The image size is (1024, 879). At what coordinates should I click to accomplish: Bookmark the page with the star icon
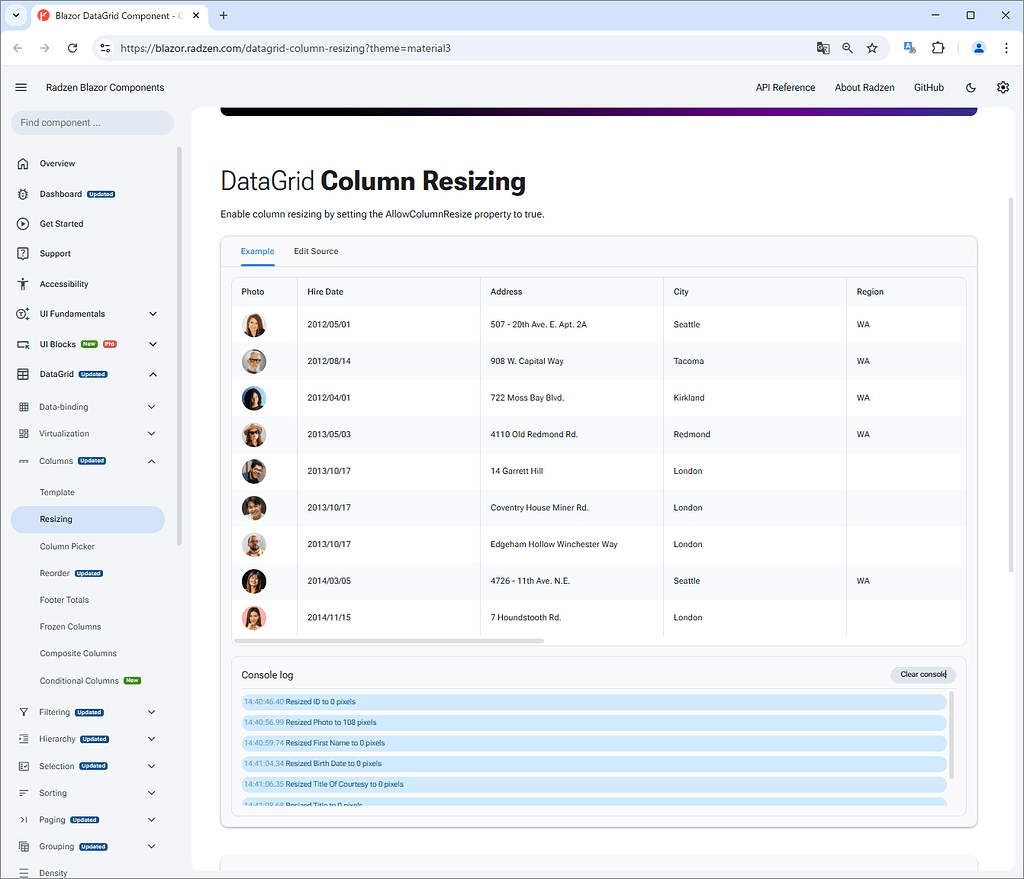click(x=871, y=47)
